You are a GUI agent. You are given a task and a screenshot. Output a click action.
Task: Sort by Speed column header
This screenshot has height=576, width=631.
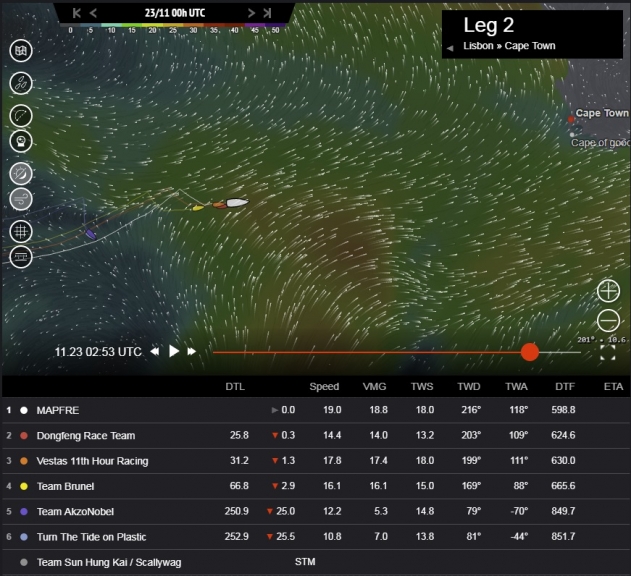324,387
